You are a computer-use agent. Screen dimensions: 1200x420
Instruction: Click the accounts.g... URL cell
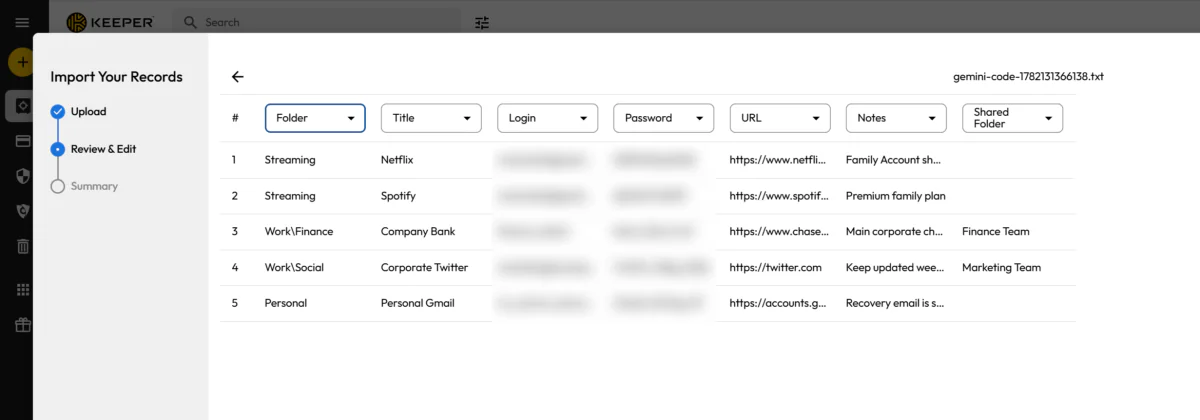click(x=779, y=303)
